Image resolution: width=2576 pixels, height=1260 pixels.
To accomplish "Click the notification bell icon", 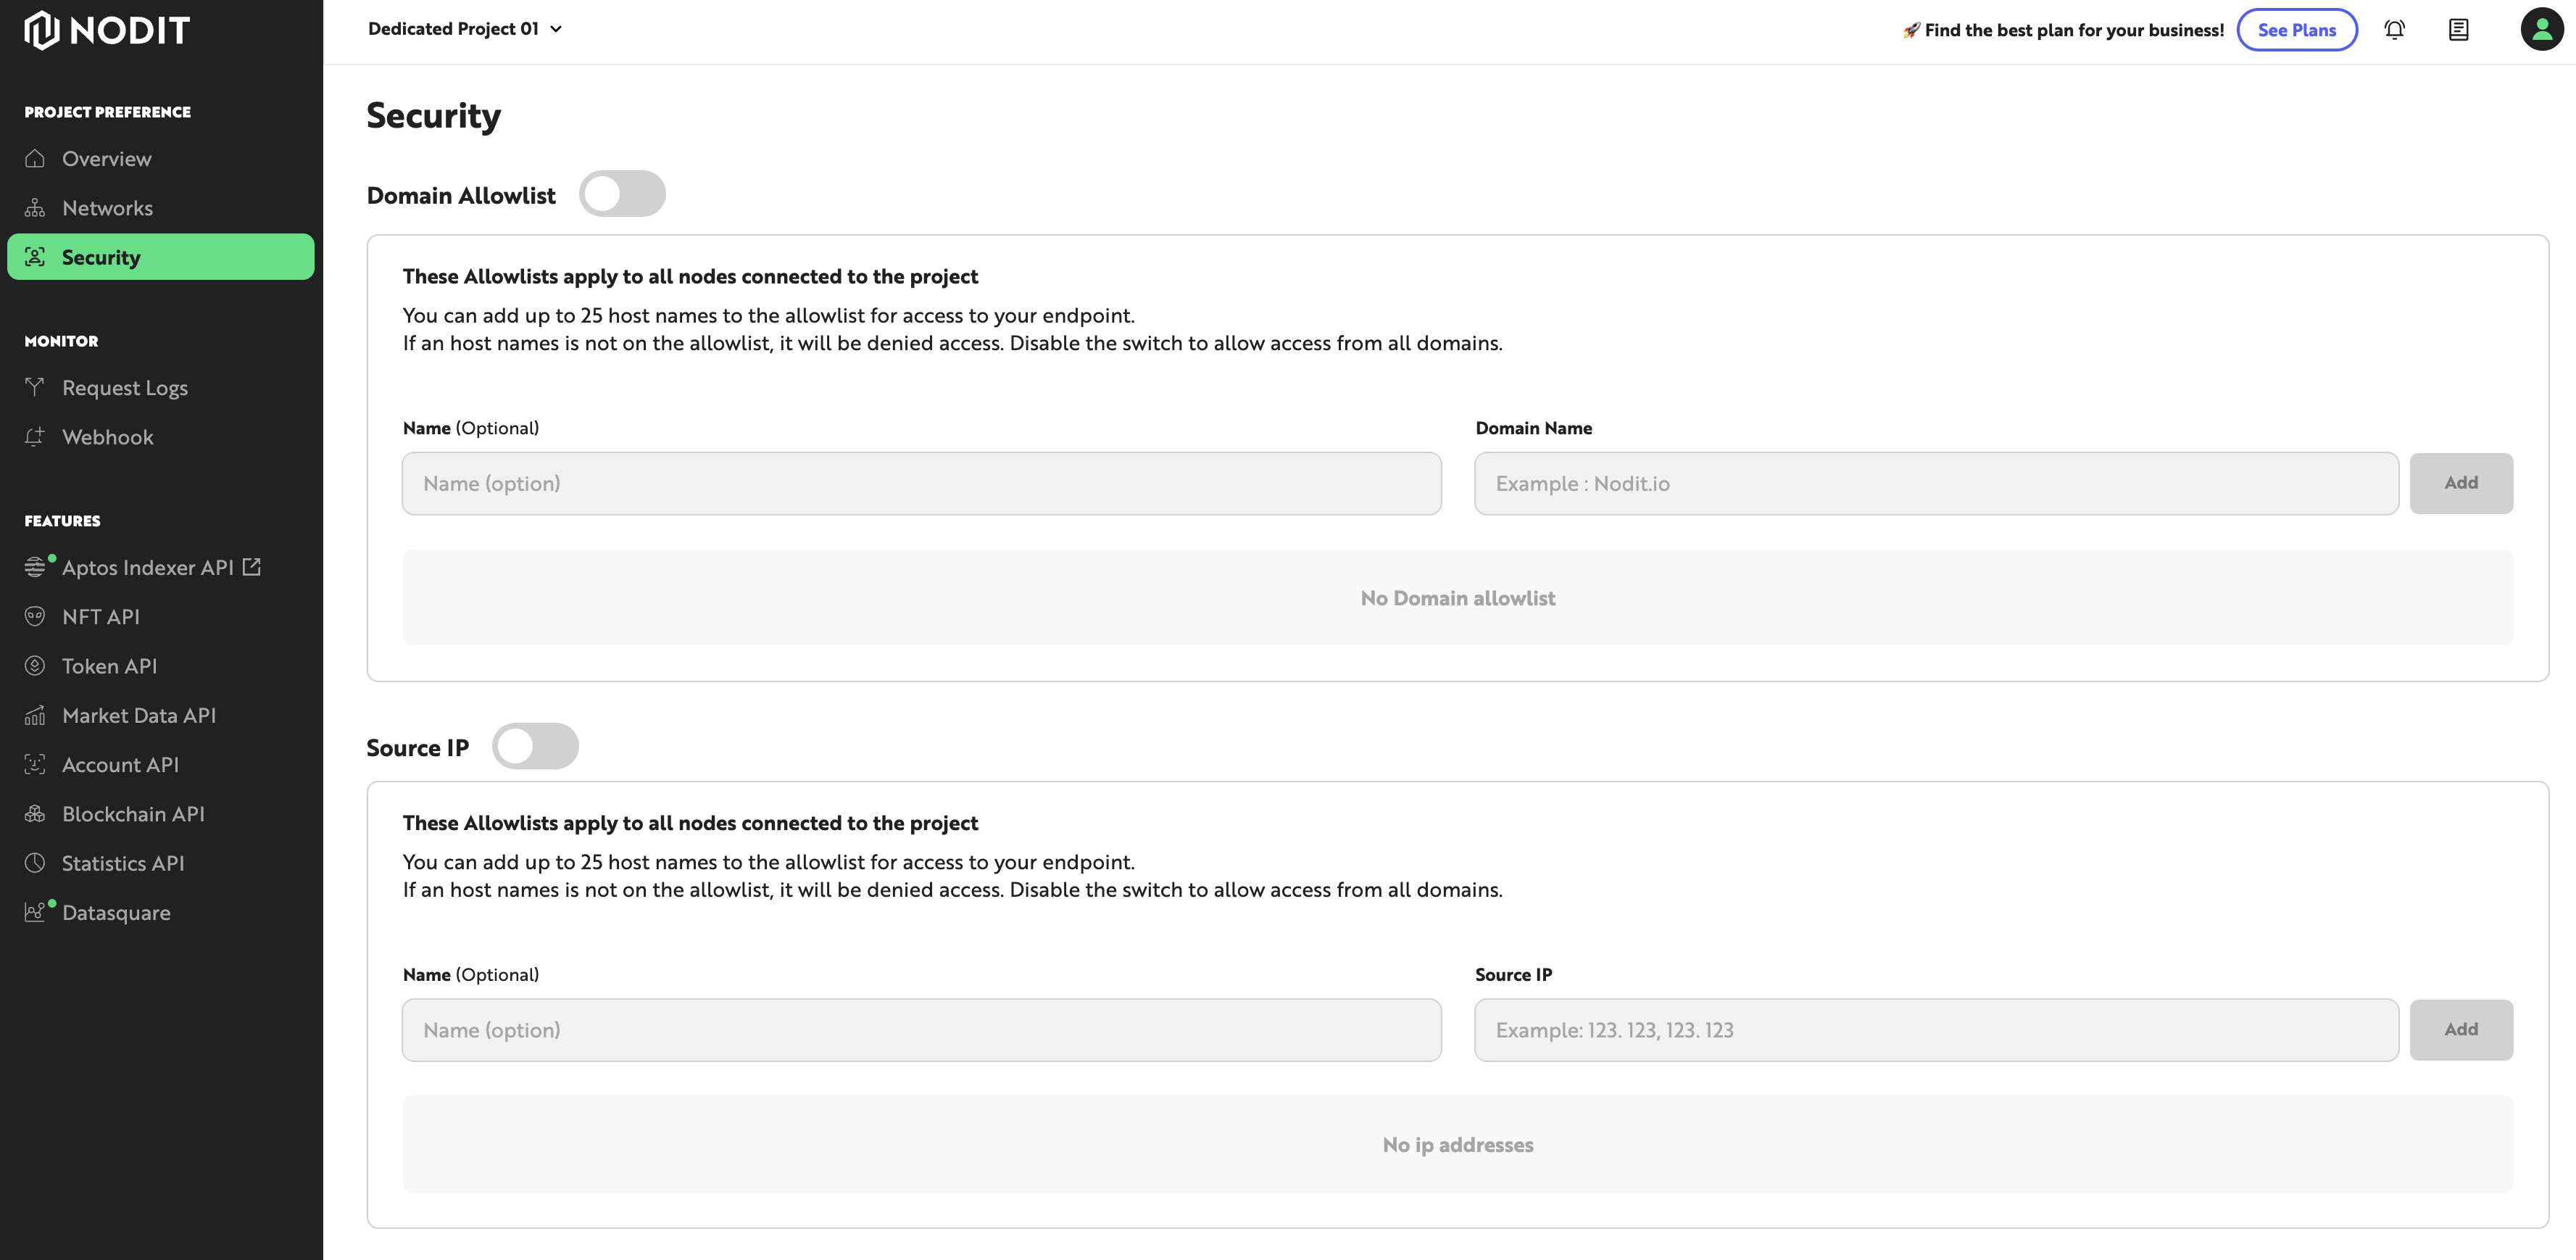I will click(x=2394, y=30).
